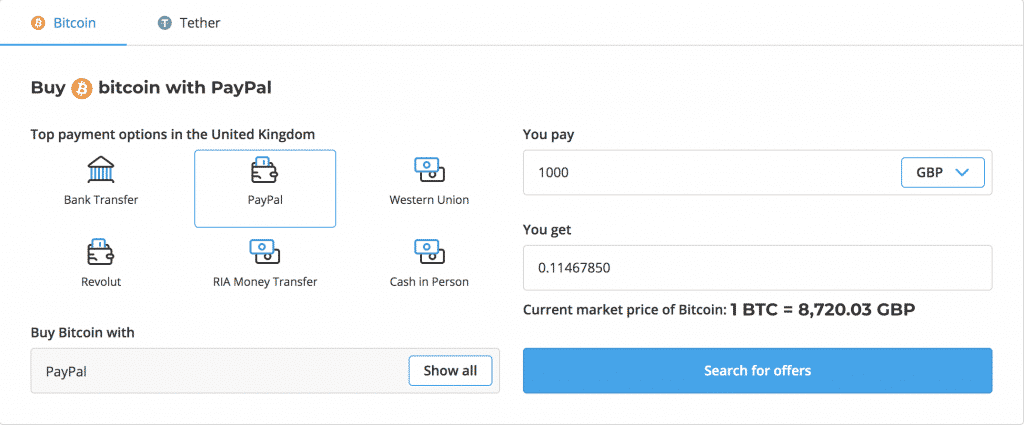Choose the Western Union label
Image resolution: width=1024 pixels, height=425 pixels.
[x=429, y=200]
